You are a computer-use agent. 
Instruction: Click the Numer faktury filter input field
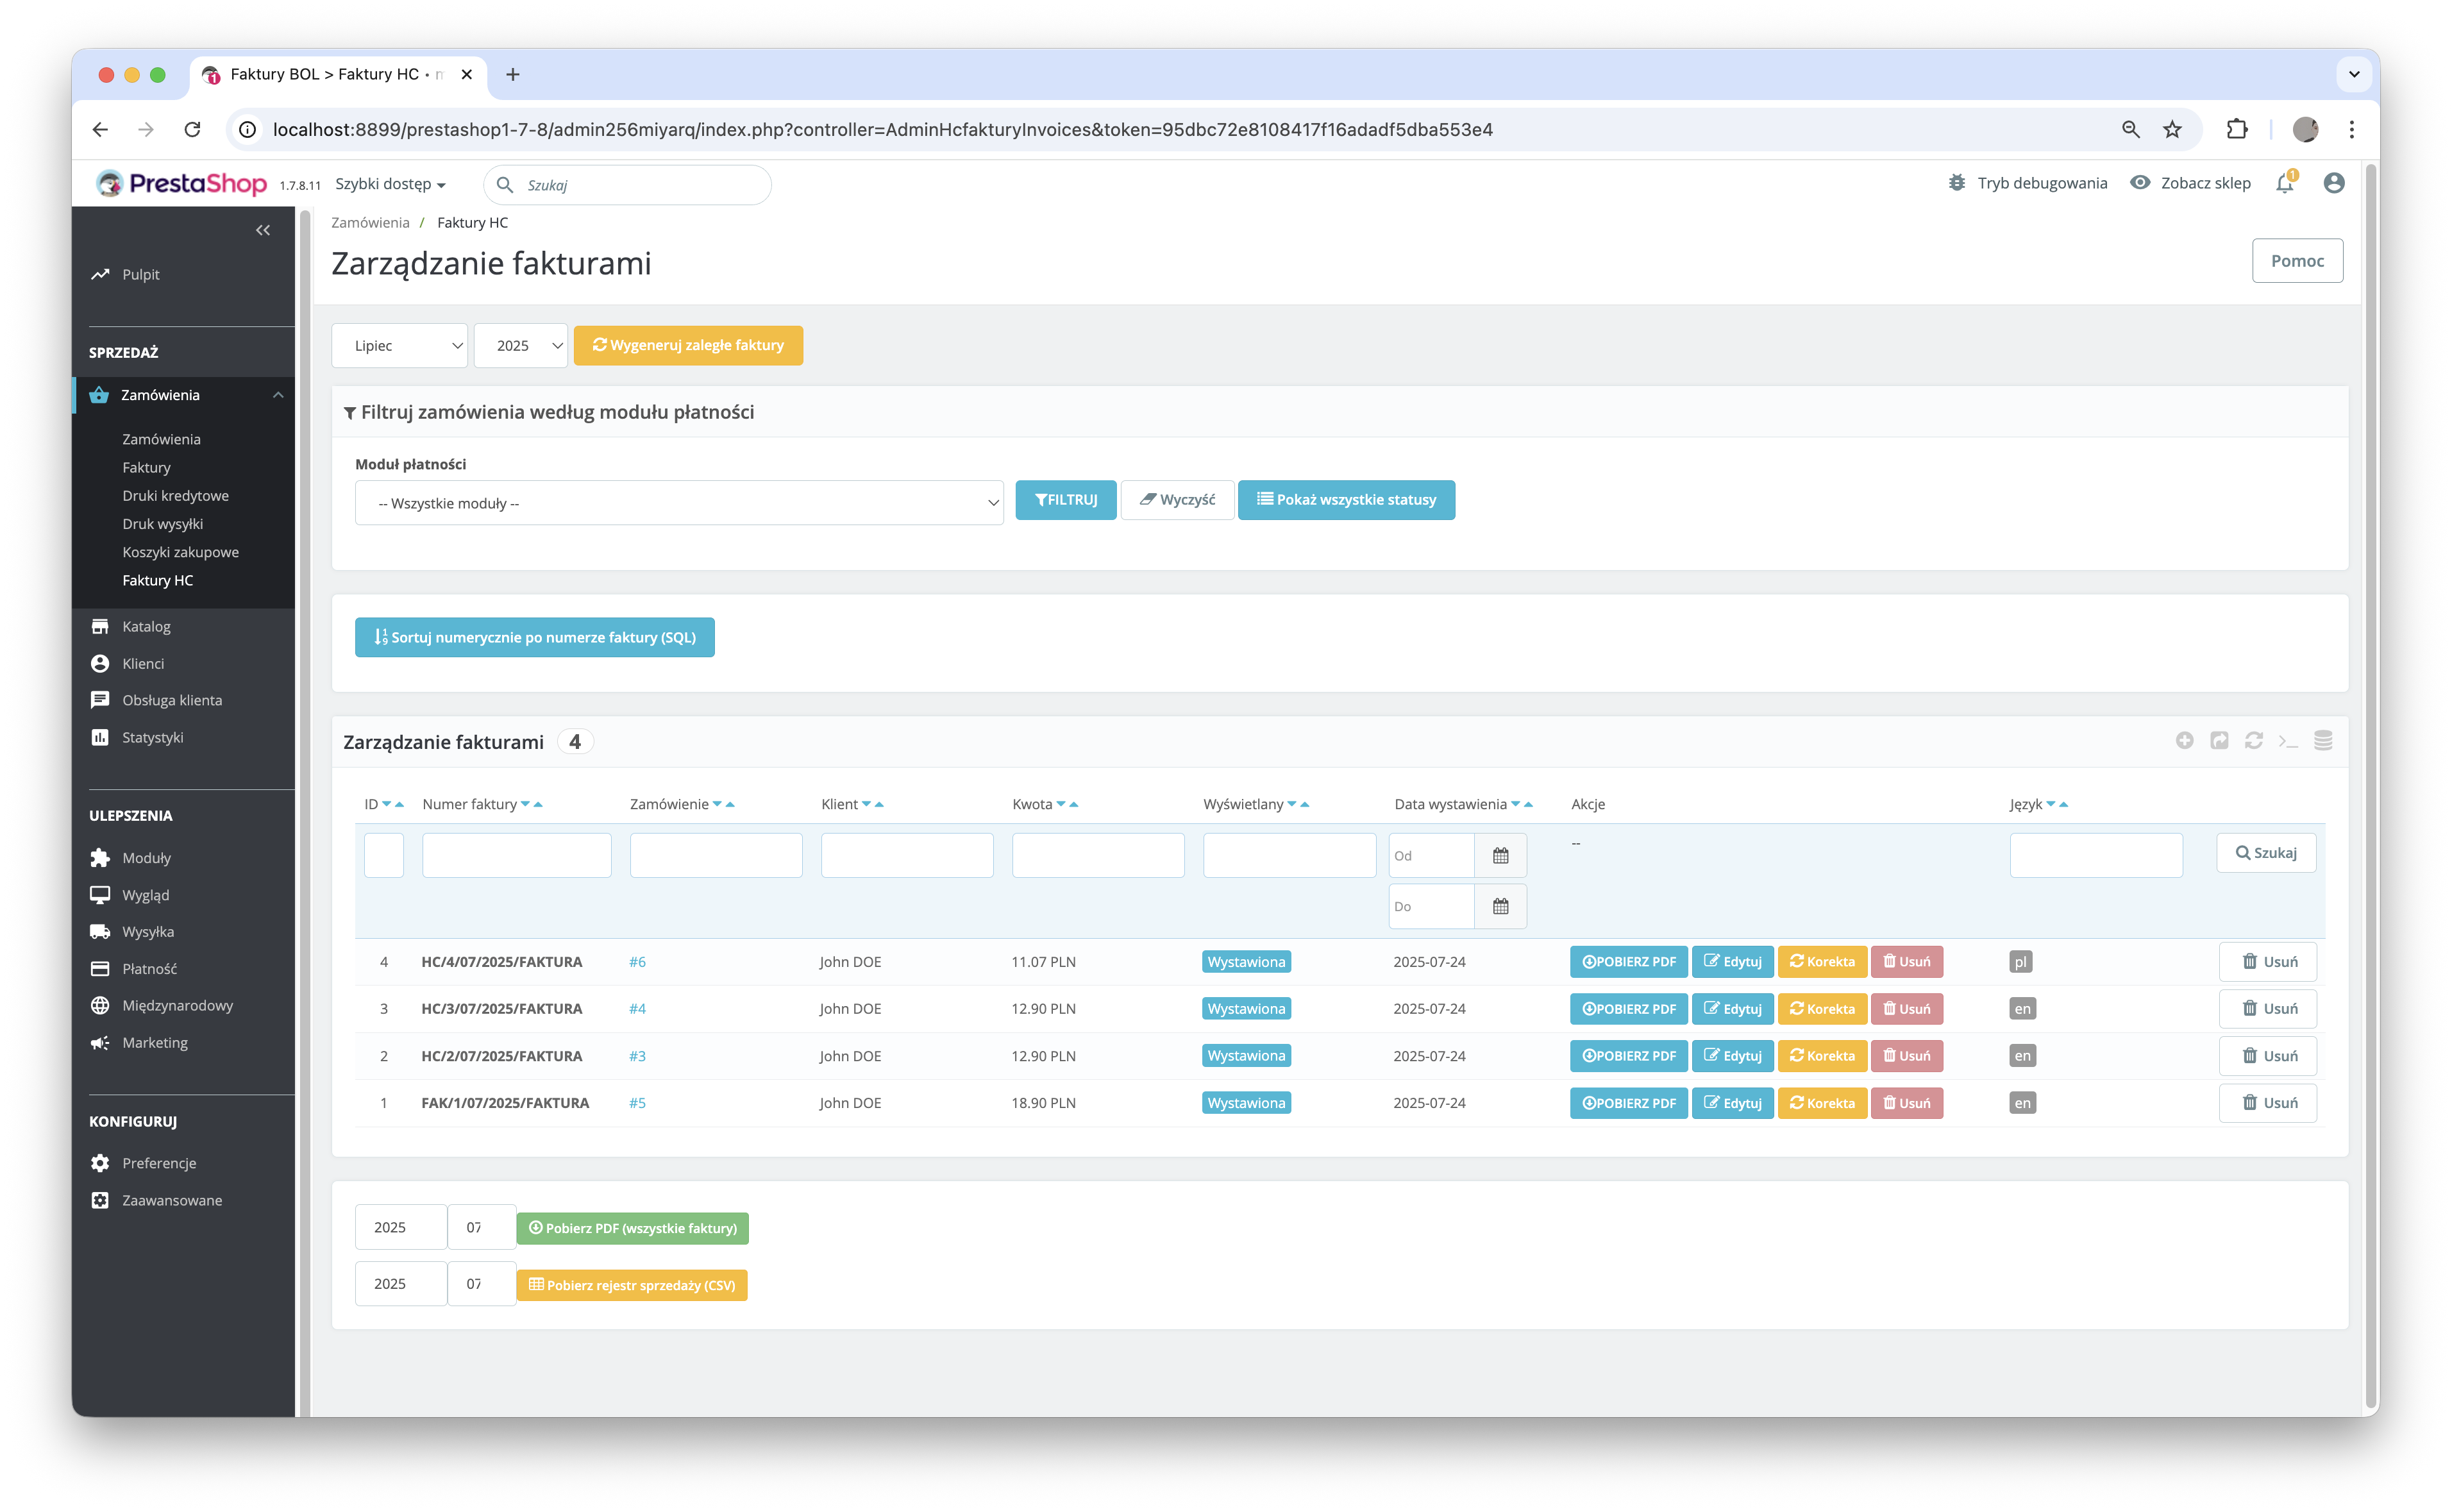(x=516, y=856)
